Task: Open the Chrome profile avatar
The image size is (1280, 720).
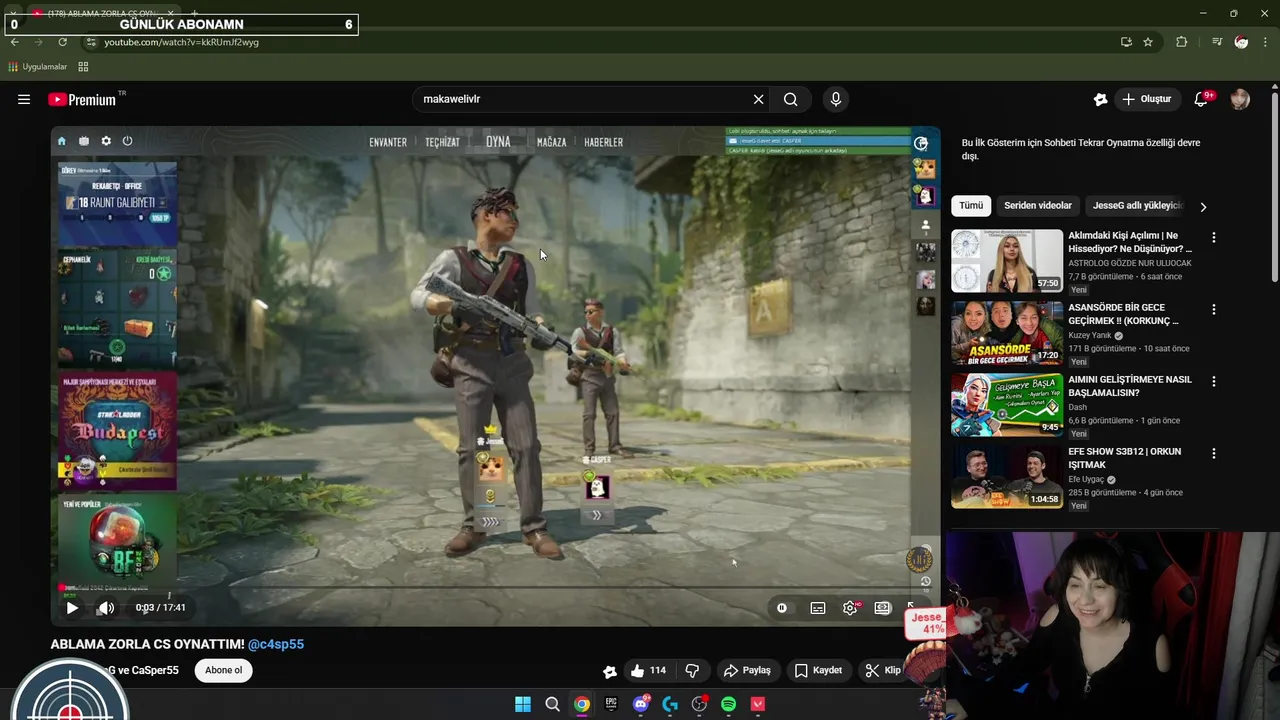Action: (1241, 42)
